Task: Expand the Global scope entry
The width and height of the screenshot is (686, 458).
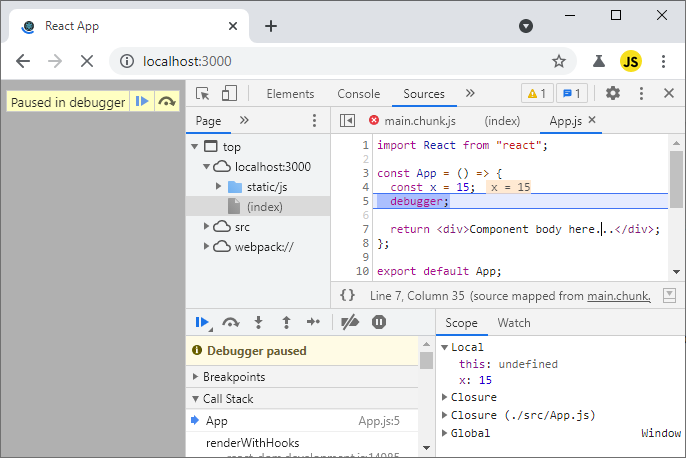Action: pos(444,433)
